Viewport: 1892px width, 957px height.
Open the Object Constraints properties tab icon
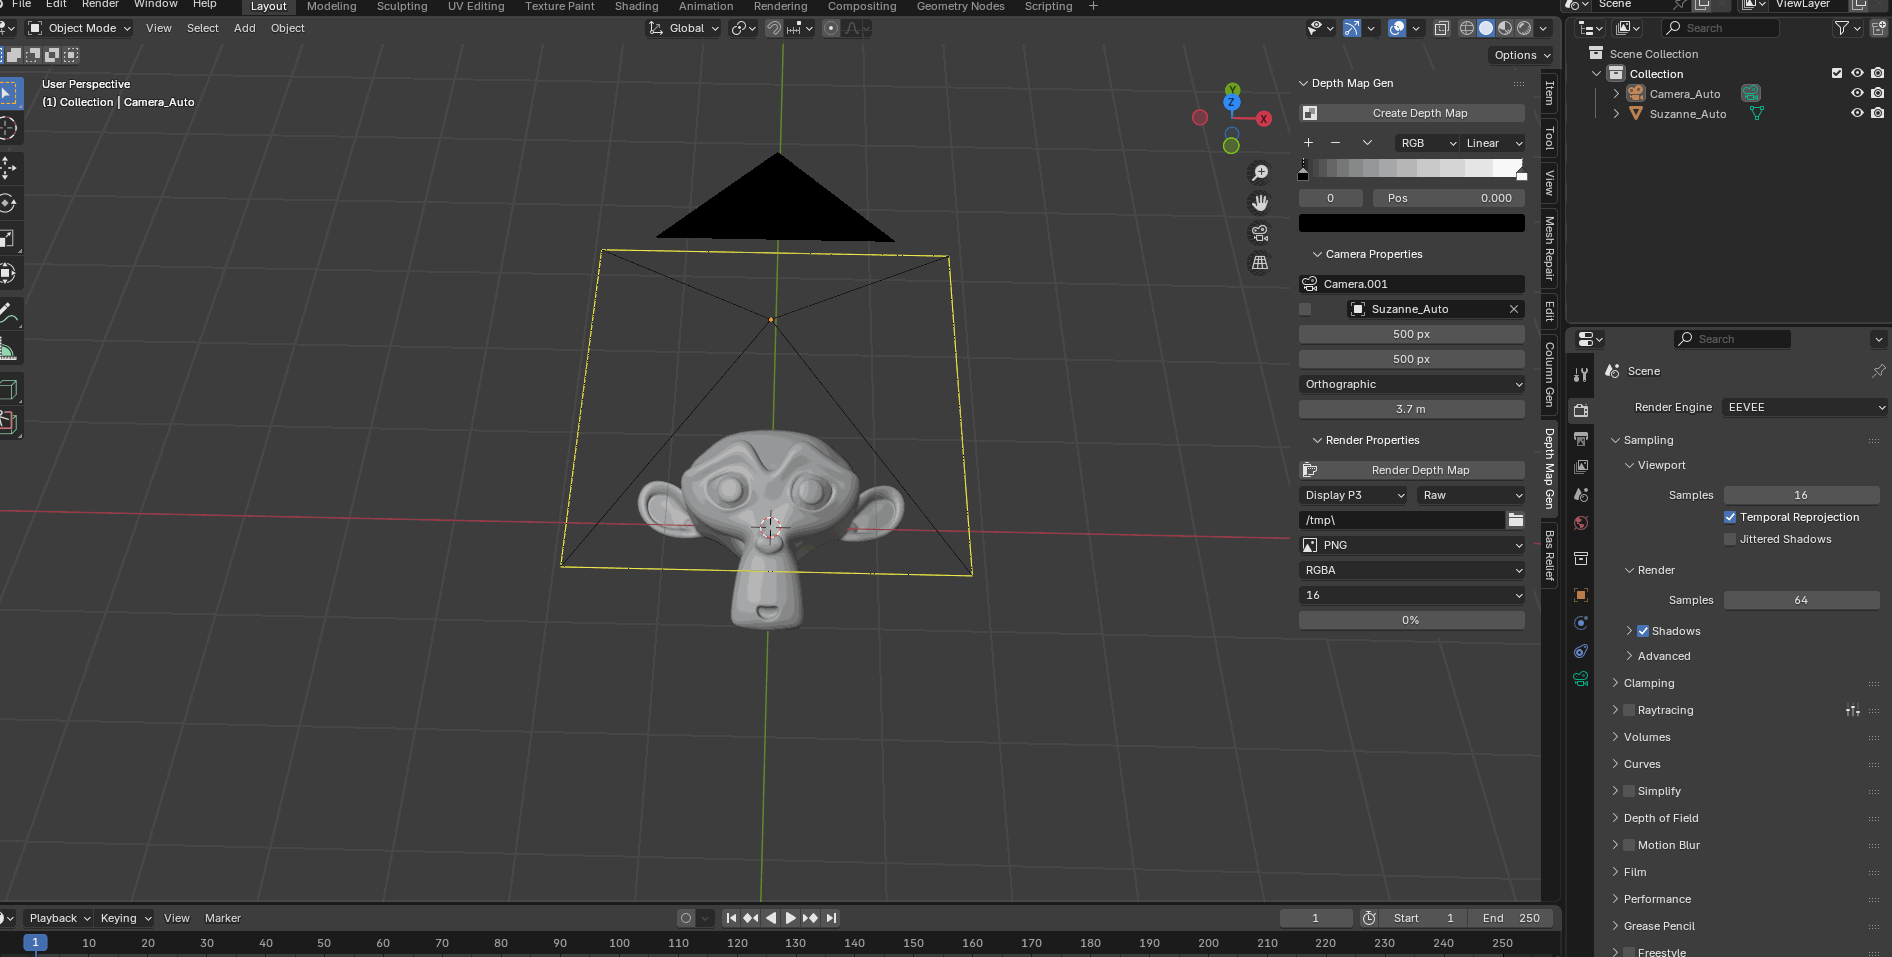1581,651
